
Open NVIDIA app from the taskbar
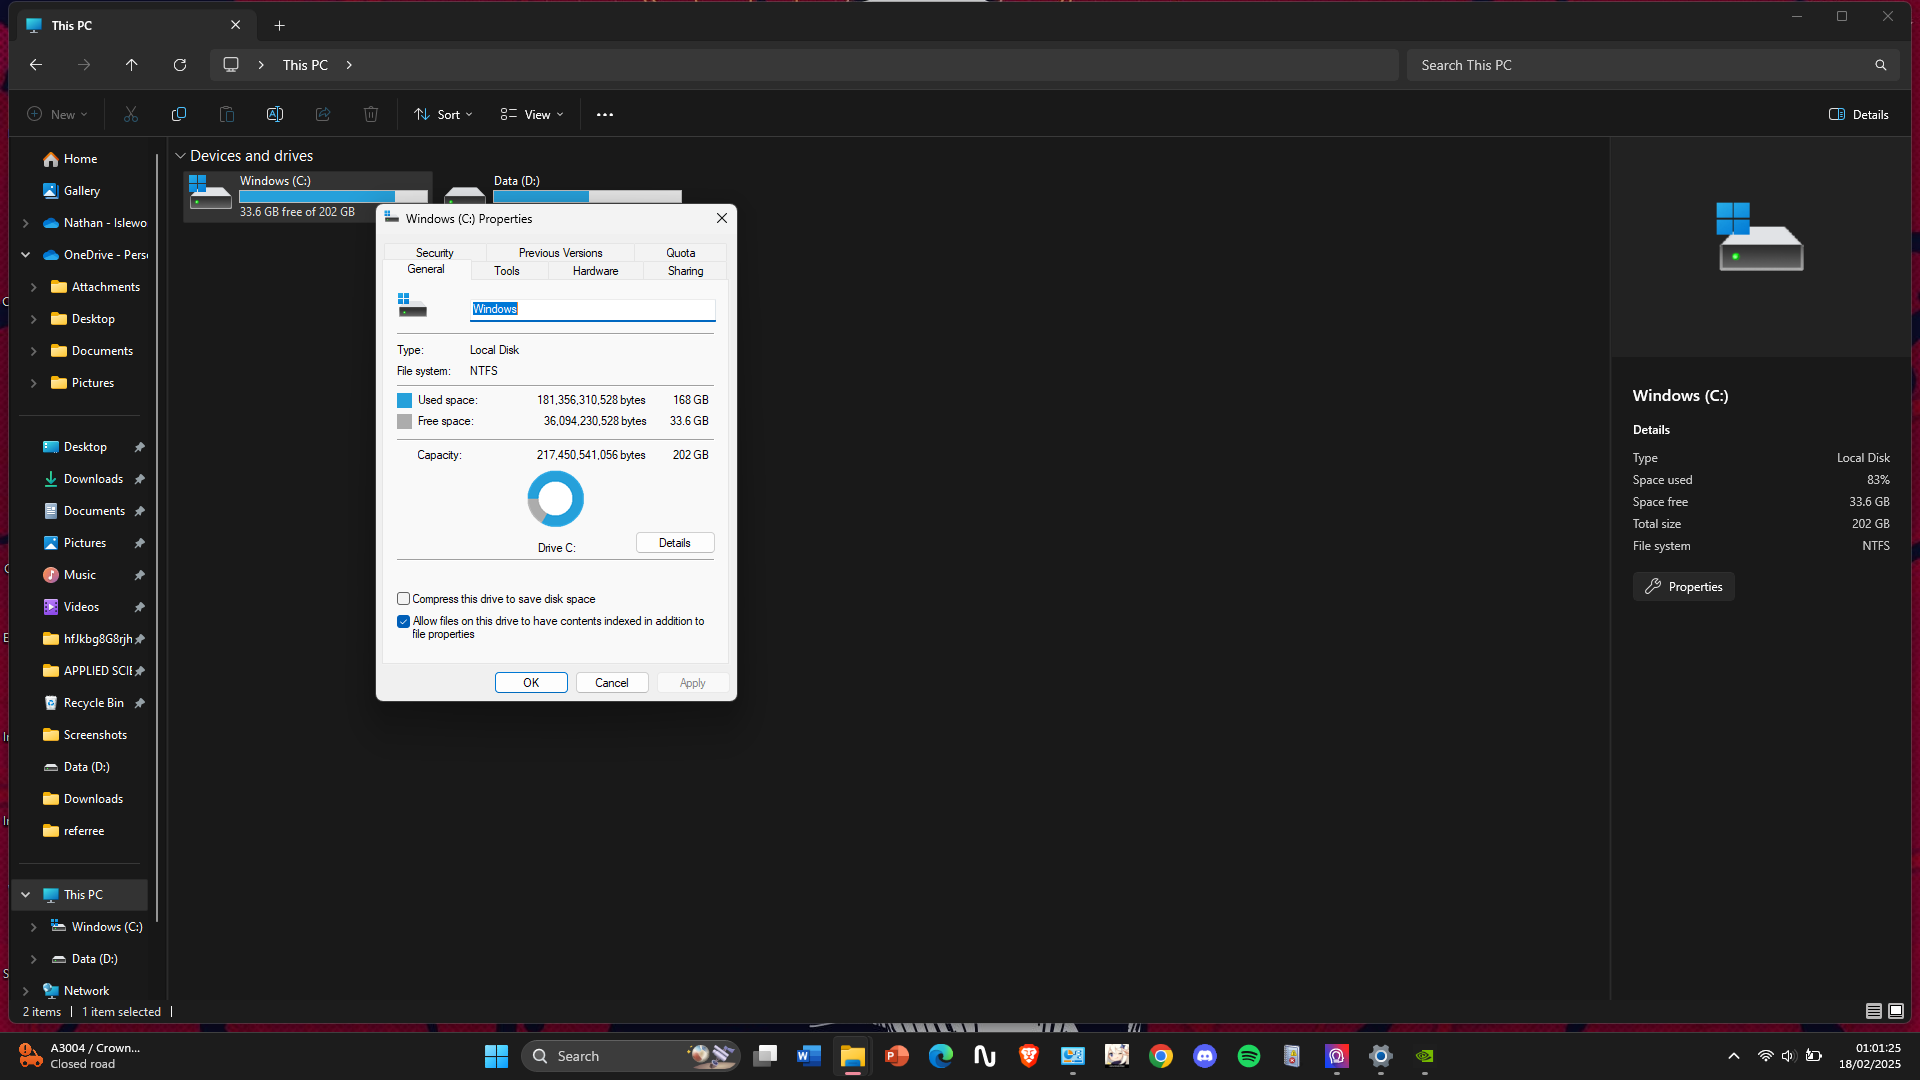coord(1425,1056)
